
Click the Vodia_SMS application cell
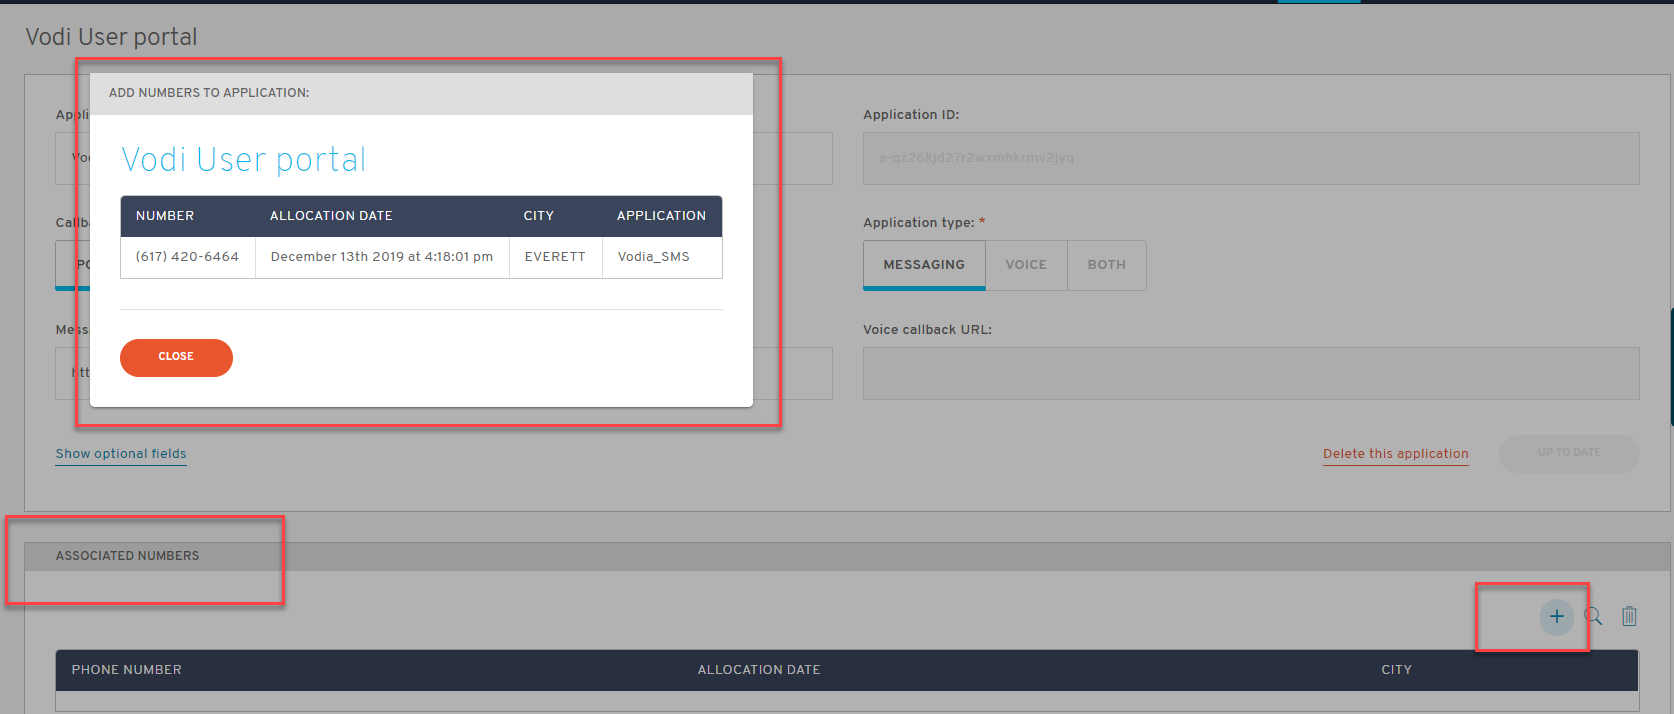654,257
